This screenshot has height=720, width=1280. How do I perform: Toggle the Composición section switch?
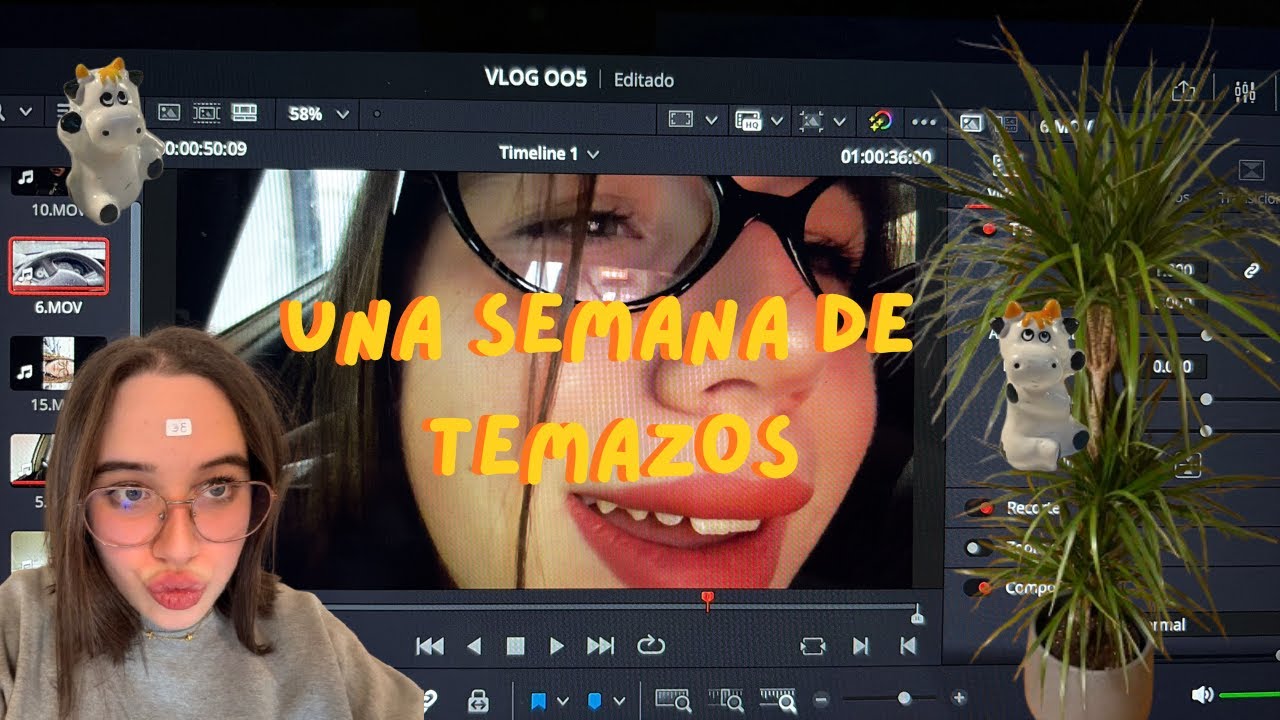coord(979,588)
